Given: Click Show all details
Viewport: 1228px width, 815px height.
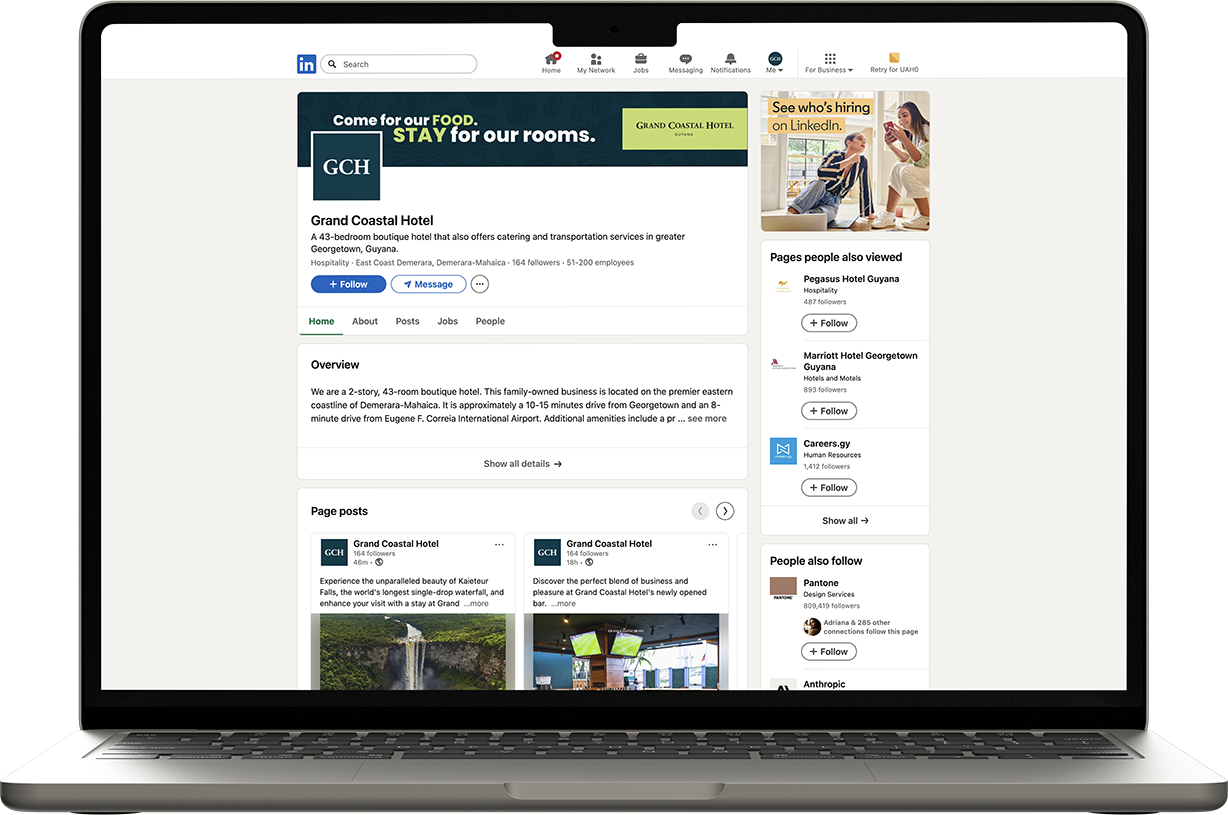Looking at the screenshot, I should [522, 464].
